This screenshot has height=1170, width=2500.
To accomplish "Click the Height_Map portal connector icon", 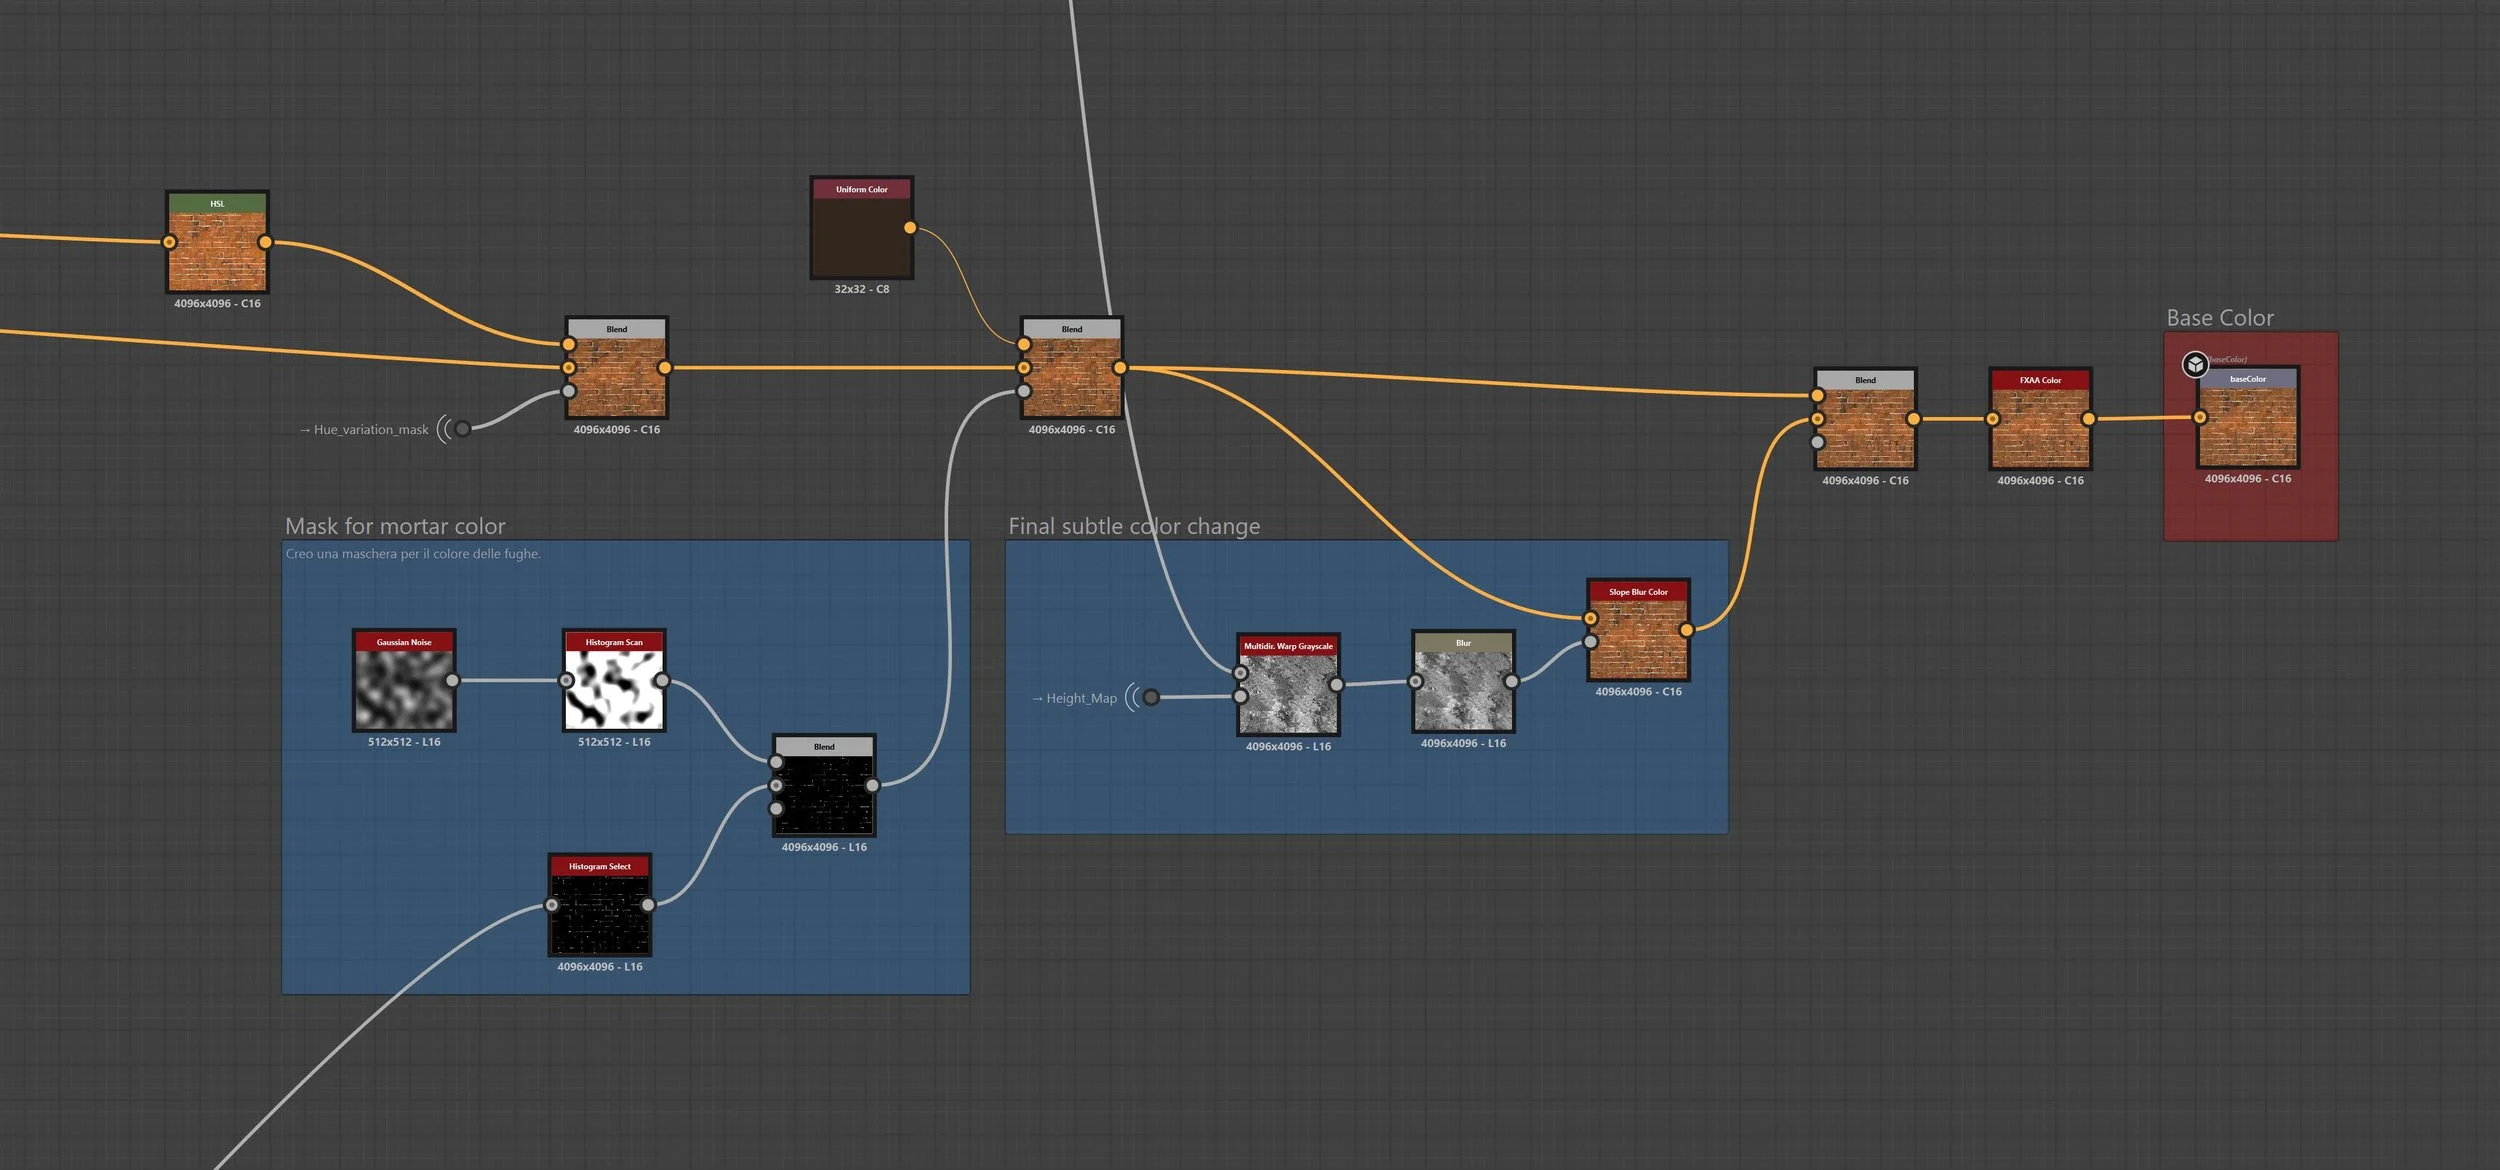I will tap(1151, 697).
